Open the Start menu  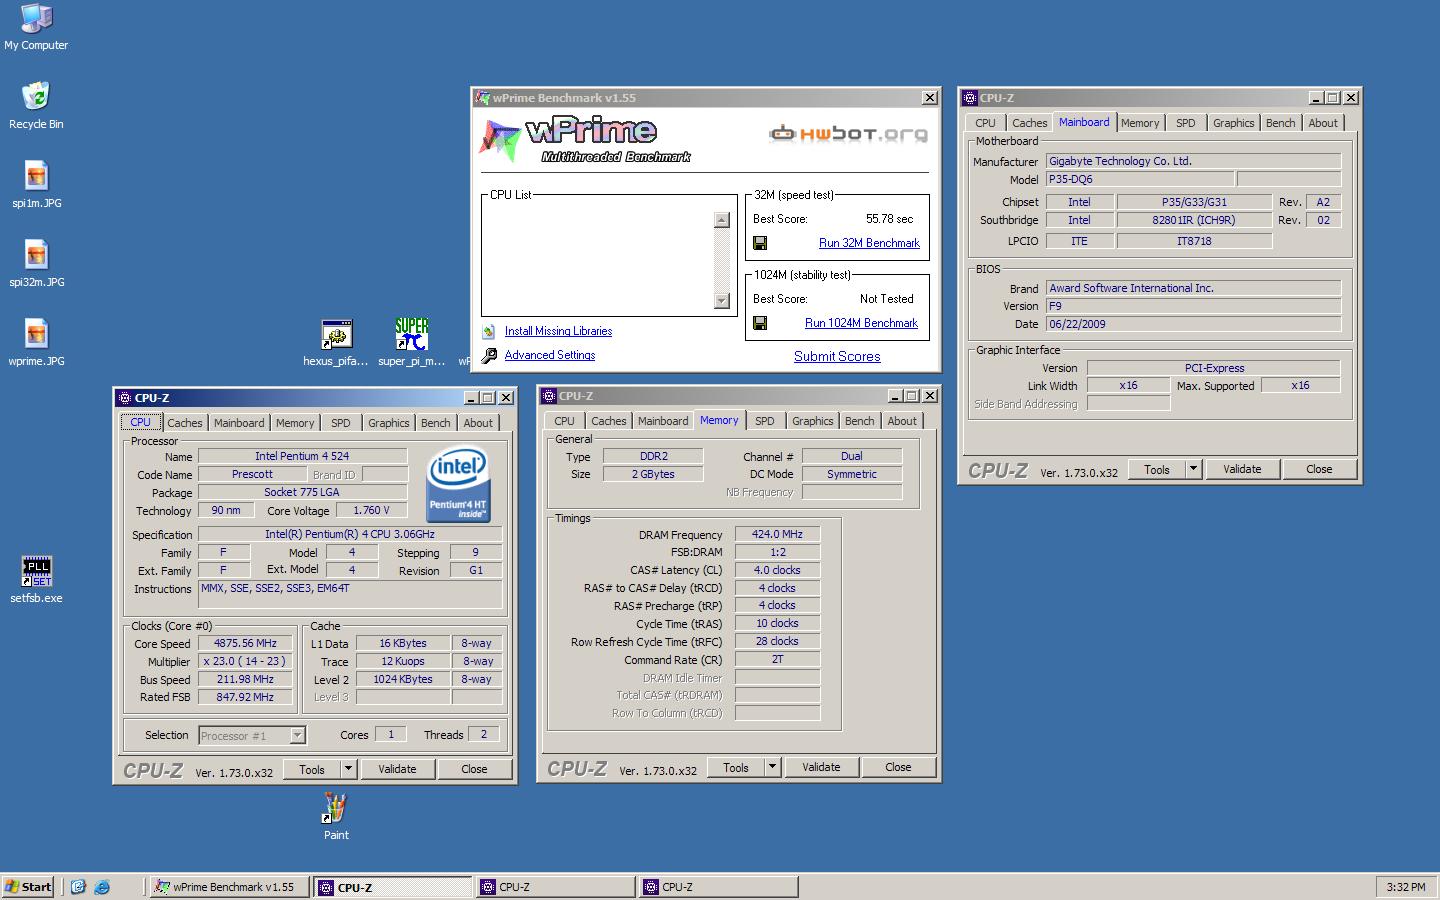pyautogui.click(x=28, y=887)
